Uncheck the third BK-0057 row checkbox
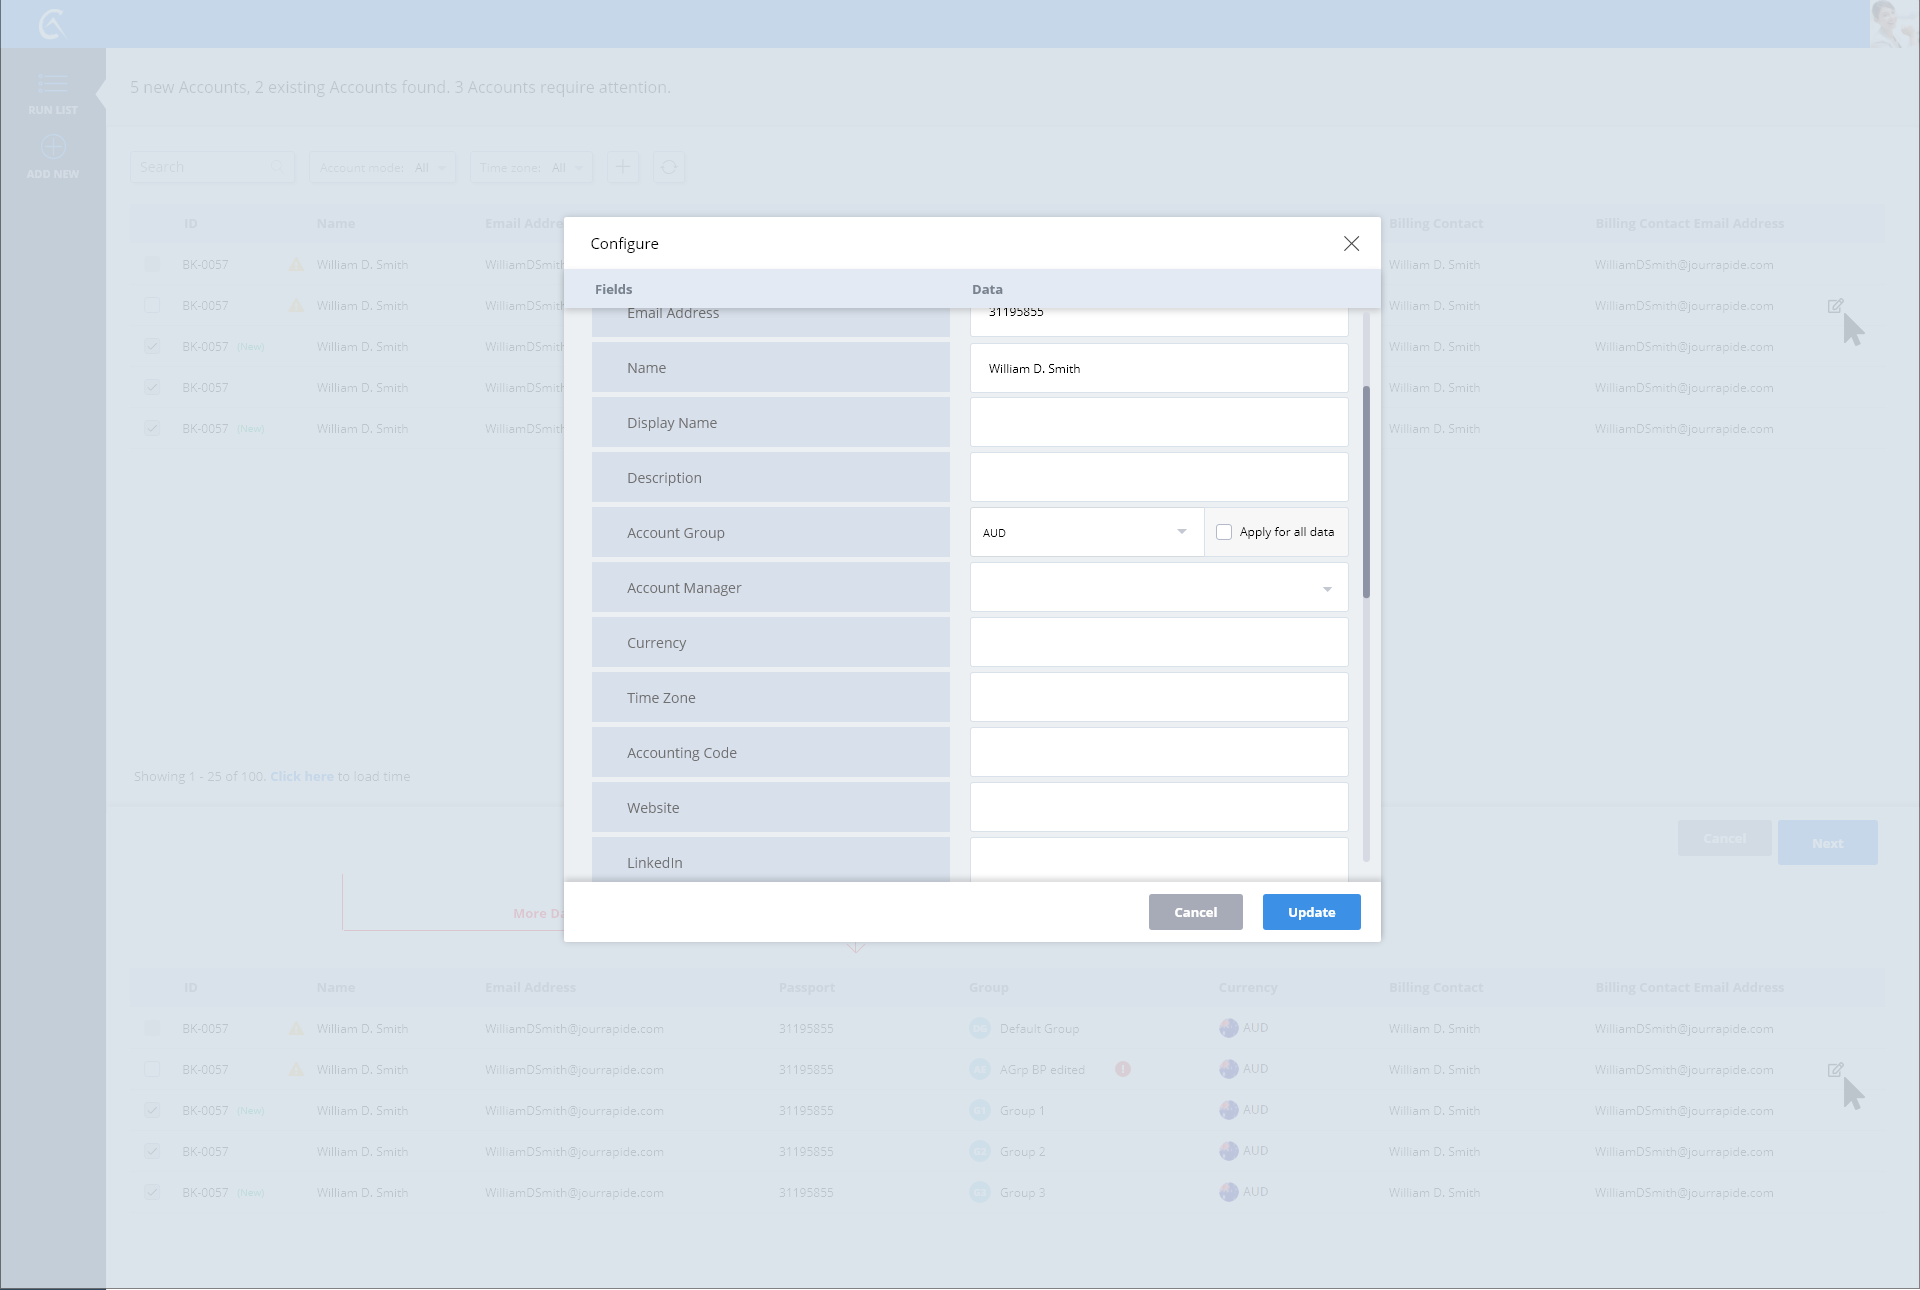The width and height of the screenshot is (1920, 1290). coord(152,347)
